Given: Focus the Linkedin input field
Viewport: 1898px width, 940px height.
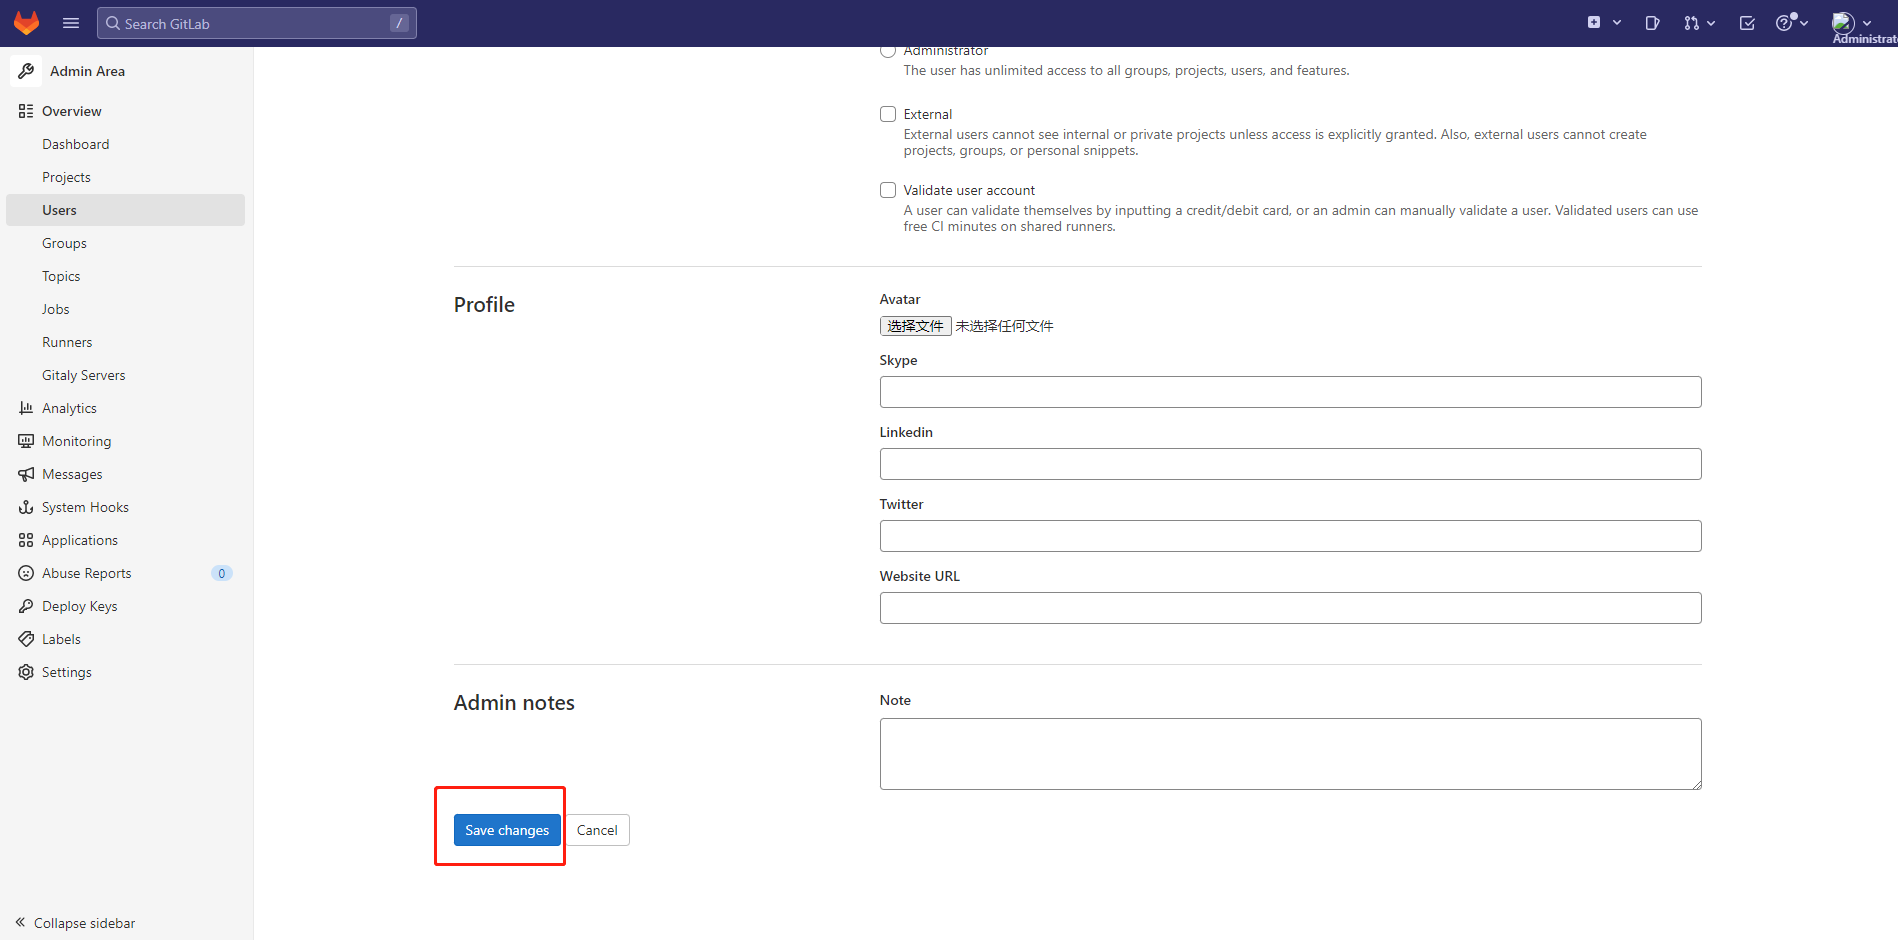Looking at the screenshot, I should (1290, 464).
